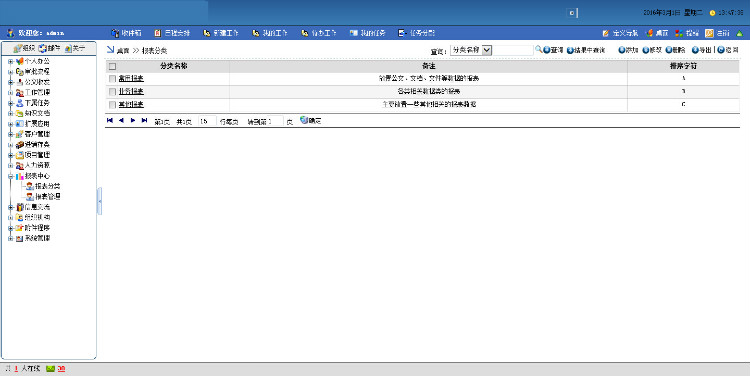
Task: Go to desktop (桌面) icon
Action: pyautogui.click(x=649, y=33)
